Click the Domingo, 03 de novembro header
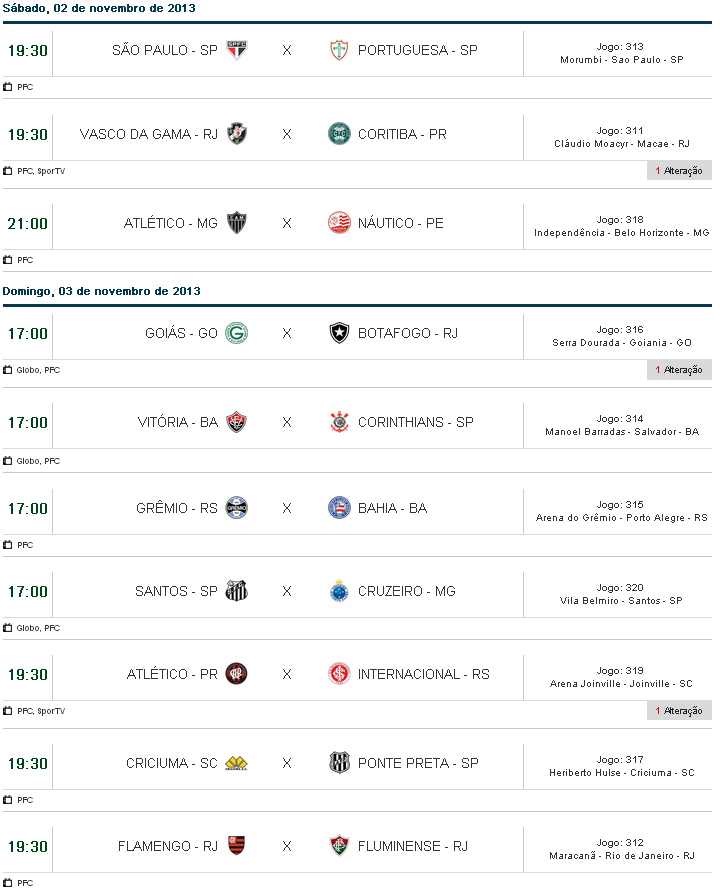 tap(101, 291)
